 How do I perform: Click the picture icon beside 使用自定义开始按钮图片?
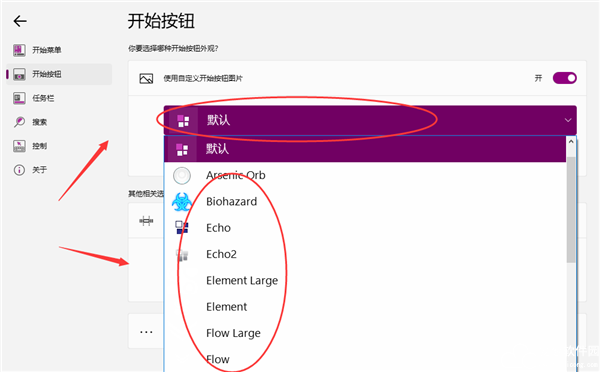click(146, 78)
